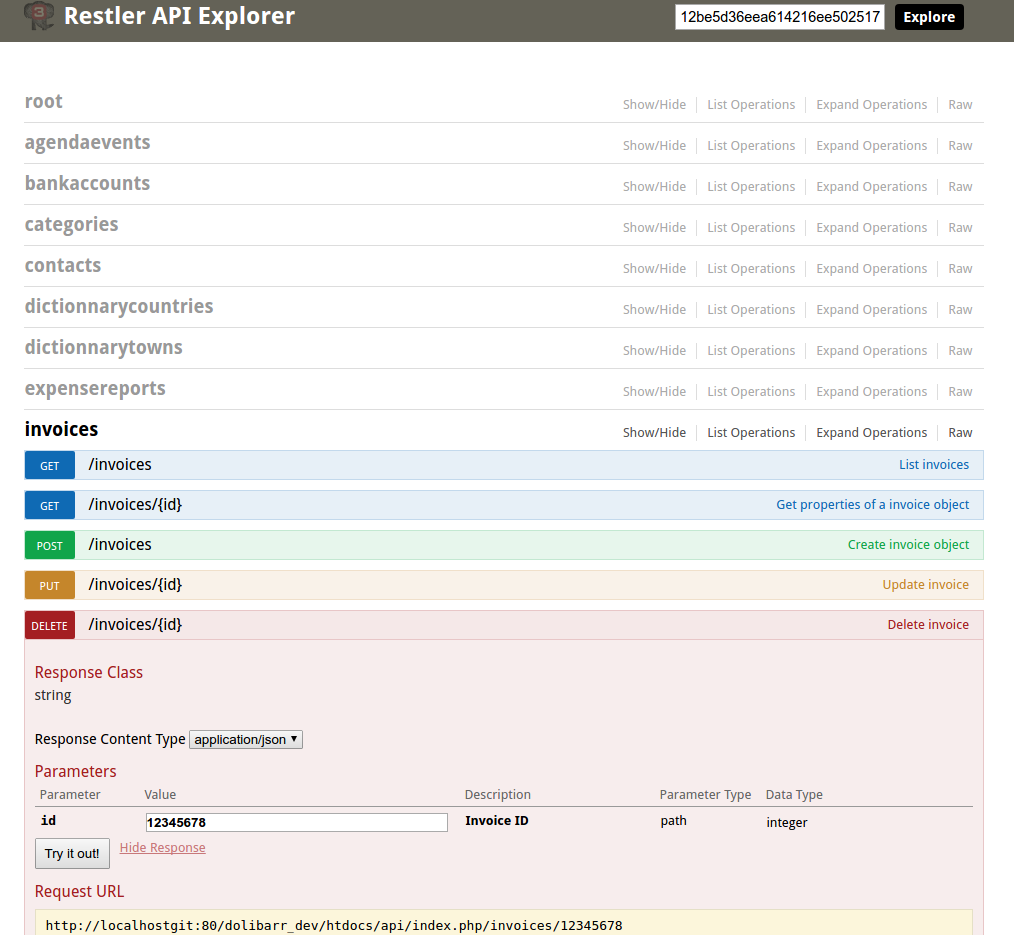Open Raw for categories
Viewport: 1014px width, 935px height.
pos(960,228)
